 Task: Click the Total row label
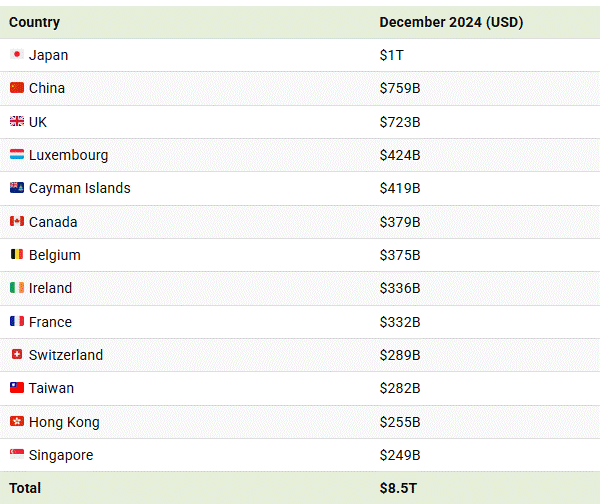tap(25, 488)
